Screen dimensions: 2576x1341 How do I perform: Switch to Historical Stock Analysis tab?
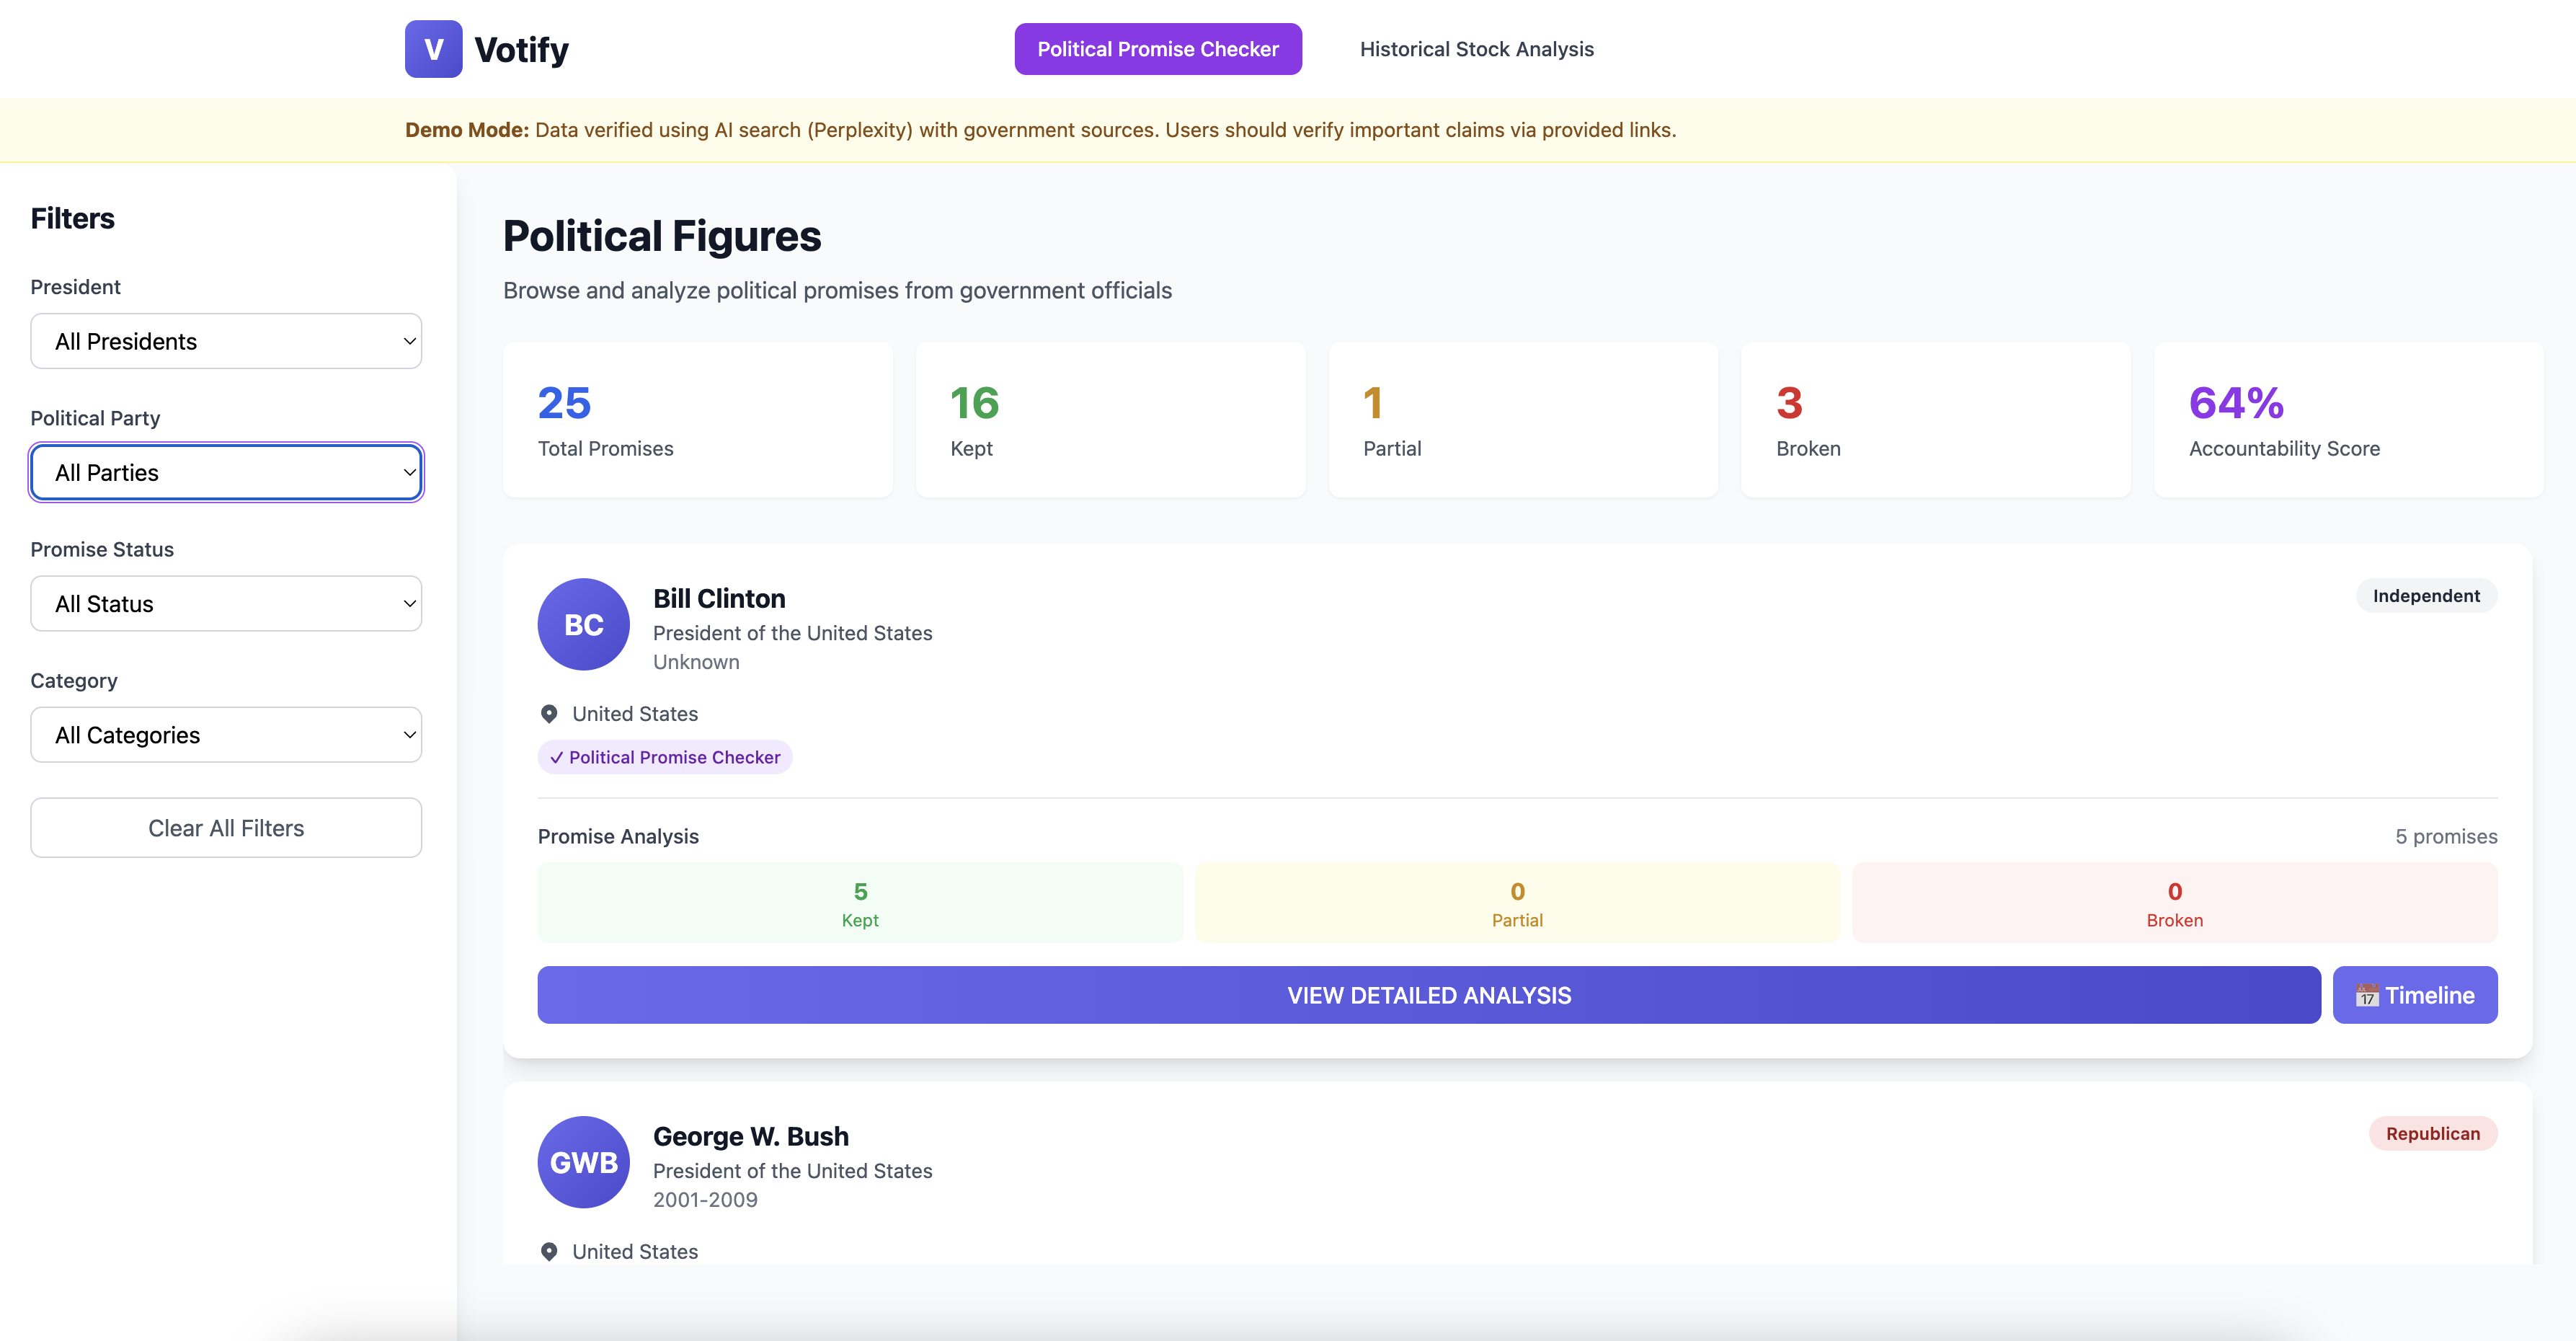pos(1476,49)
